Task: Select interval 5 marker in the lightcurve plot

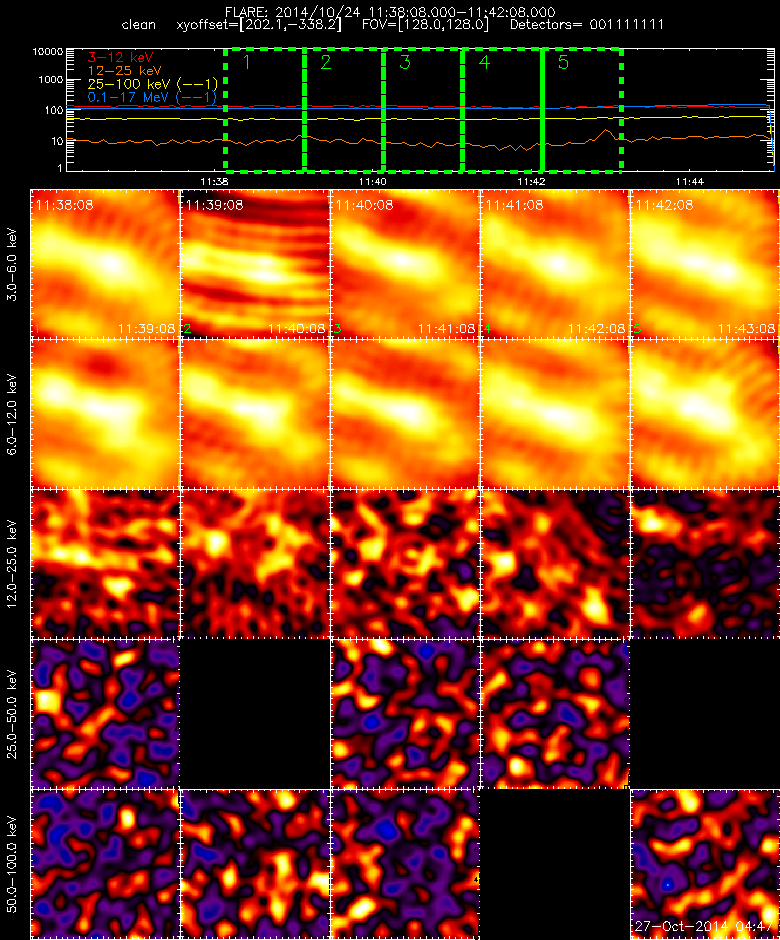Action: (x=563, y=62)
